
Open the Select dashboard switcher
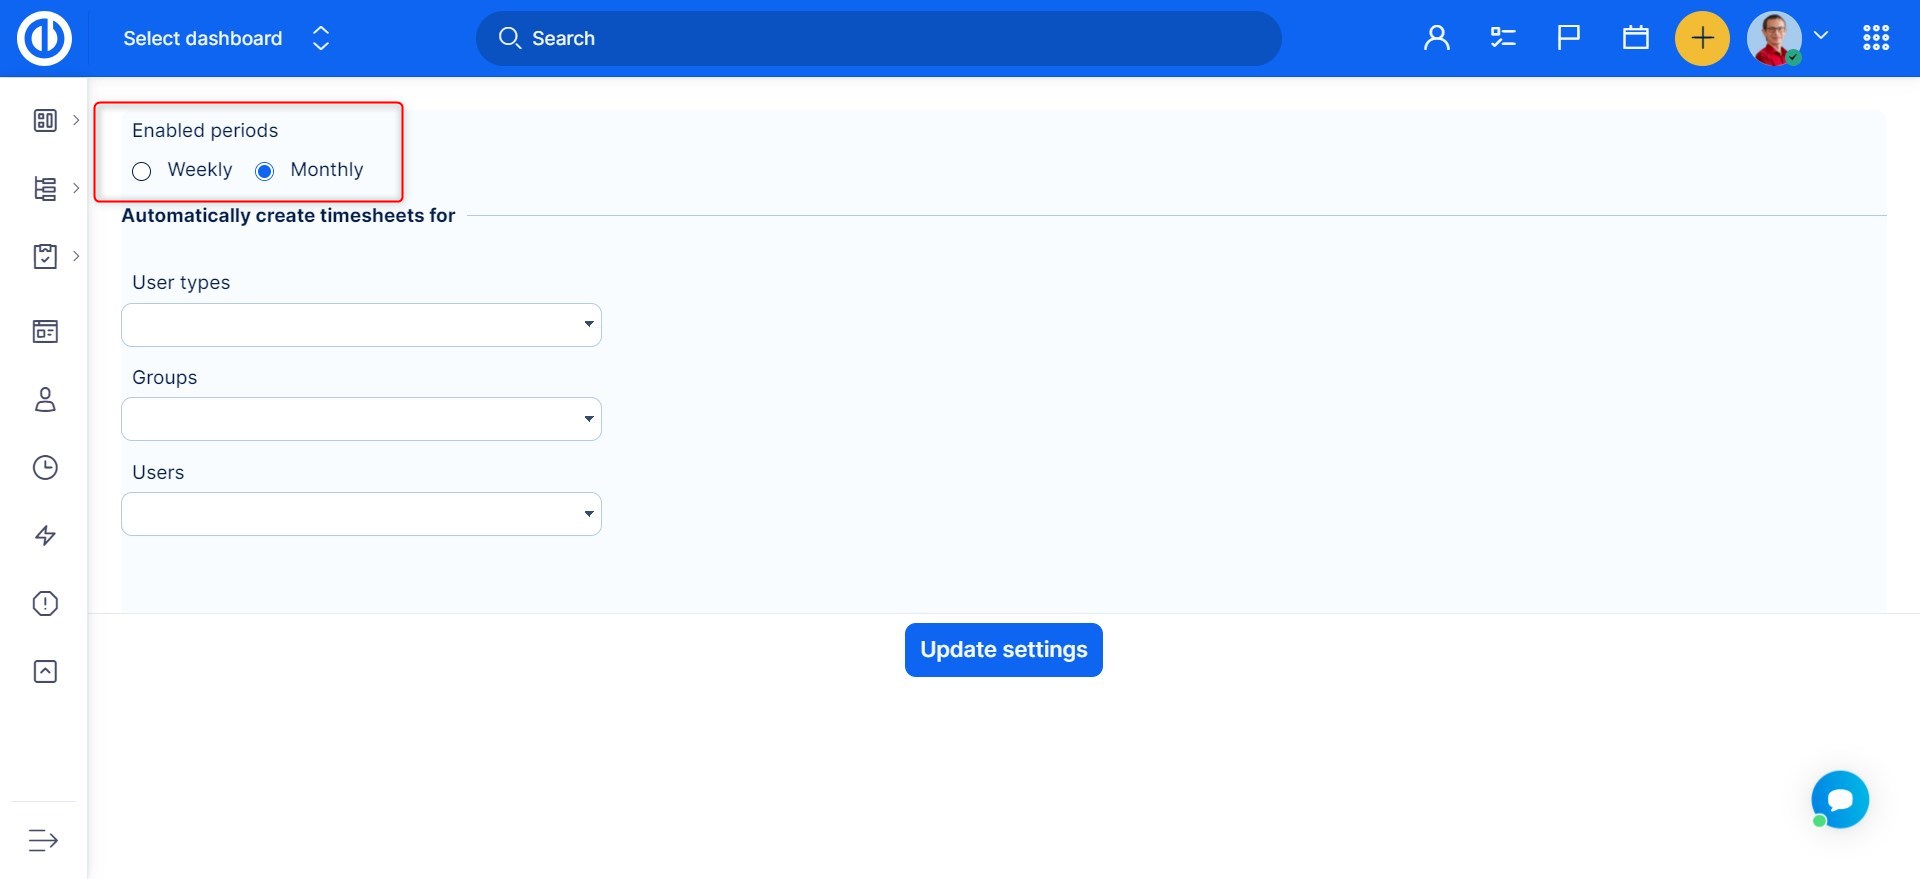tap(226, 38)
